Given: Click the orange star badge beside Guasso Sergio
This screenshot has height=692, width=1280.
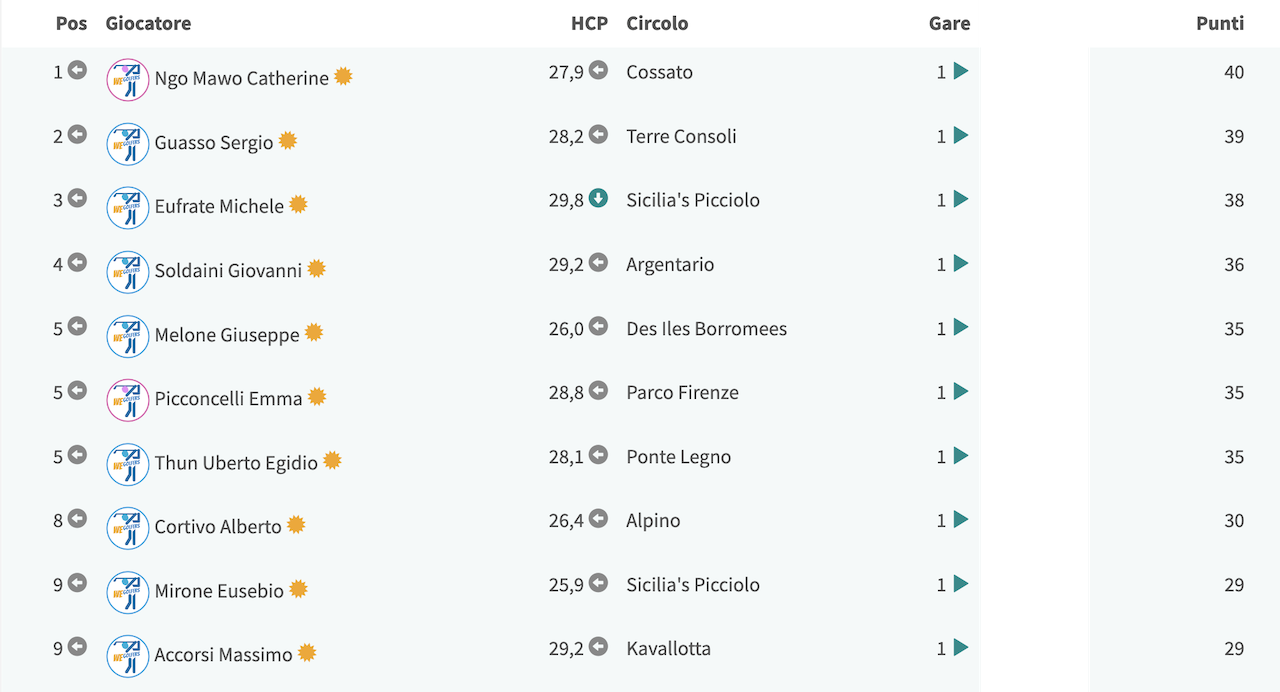Looking at the screenshot, I should coord(288,140).
